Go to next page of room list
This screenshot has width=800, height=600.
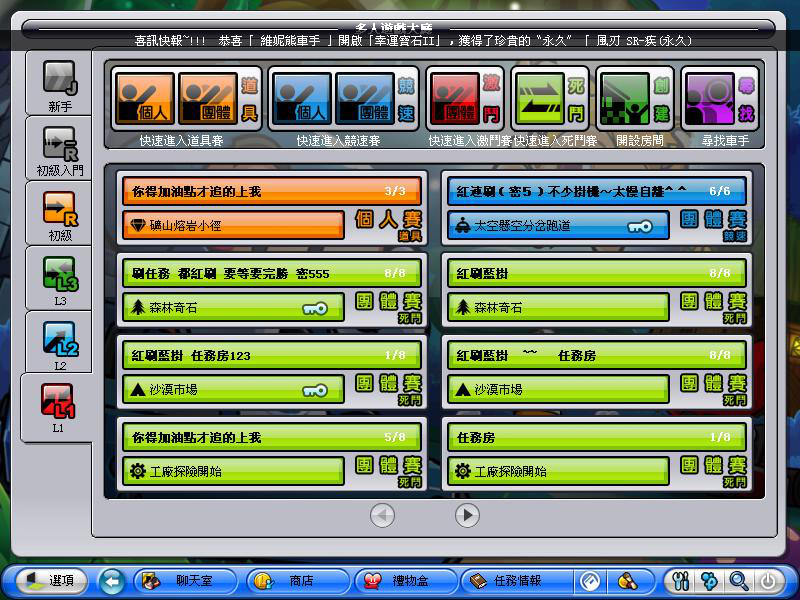click(x=467, y=515)
